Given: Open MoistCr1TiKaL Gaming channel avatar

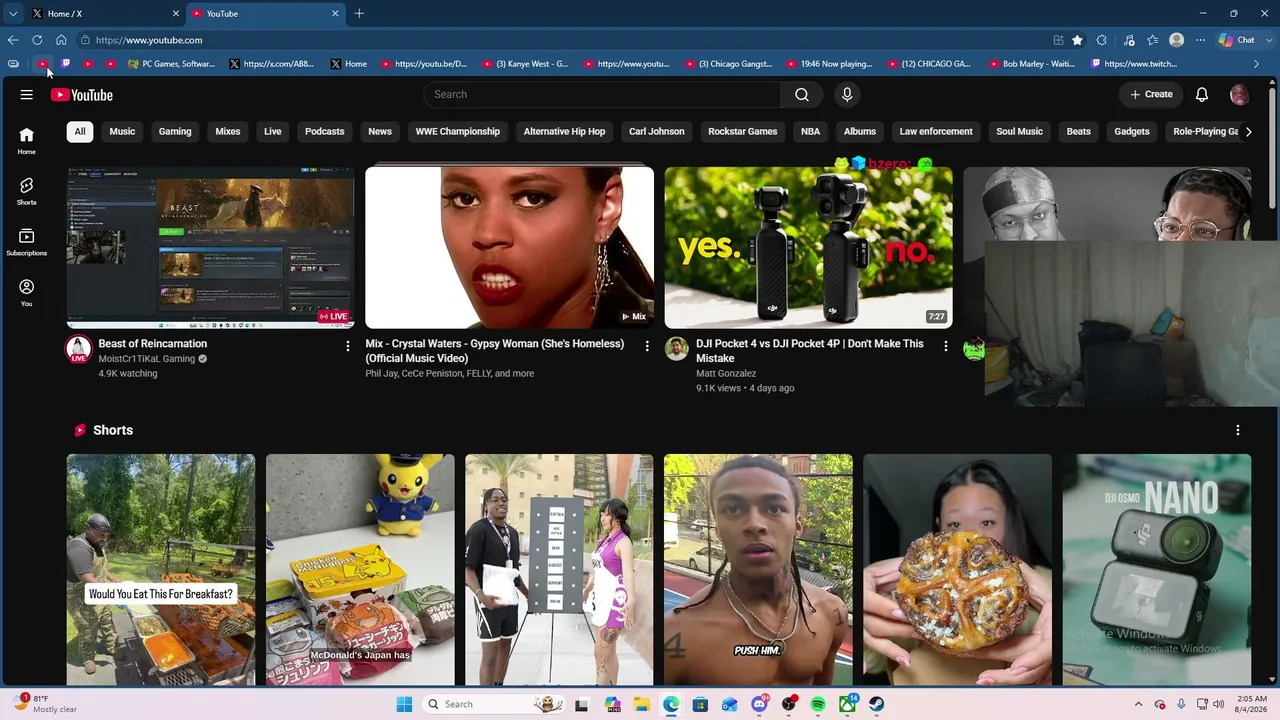Looking at the screenshot, I should 78,349.
